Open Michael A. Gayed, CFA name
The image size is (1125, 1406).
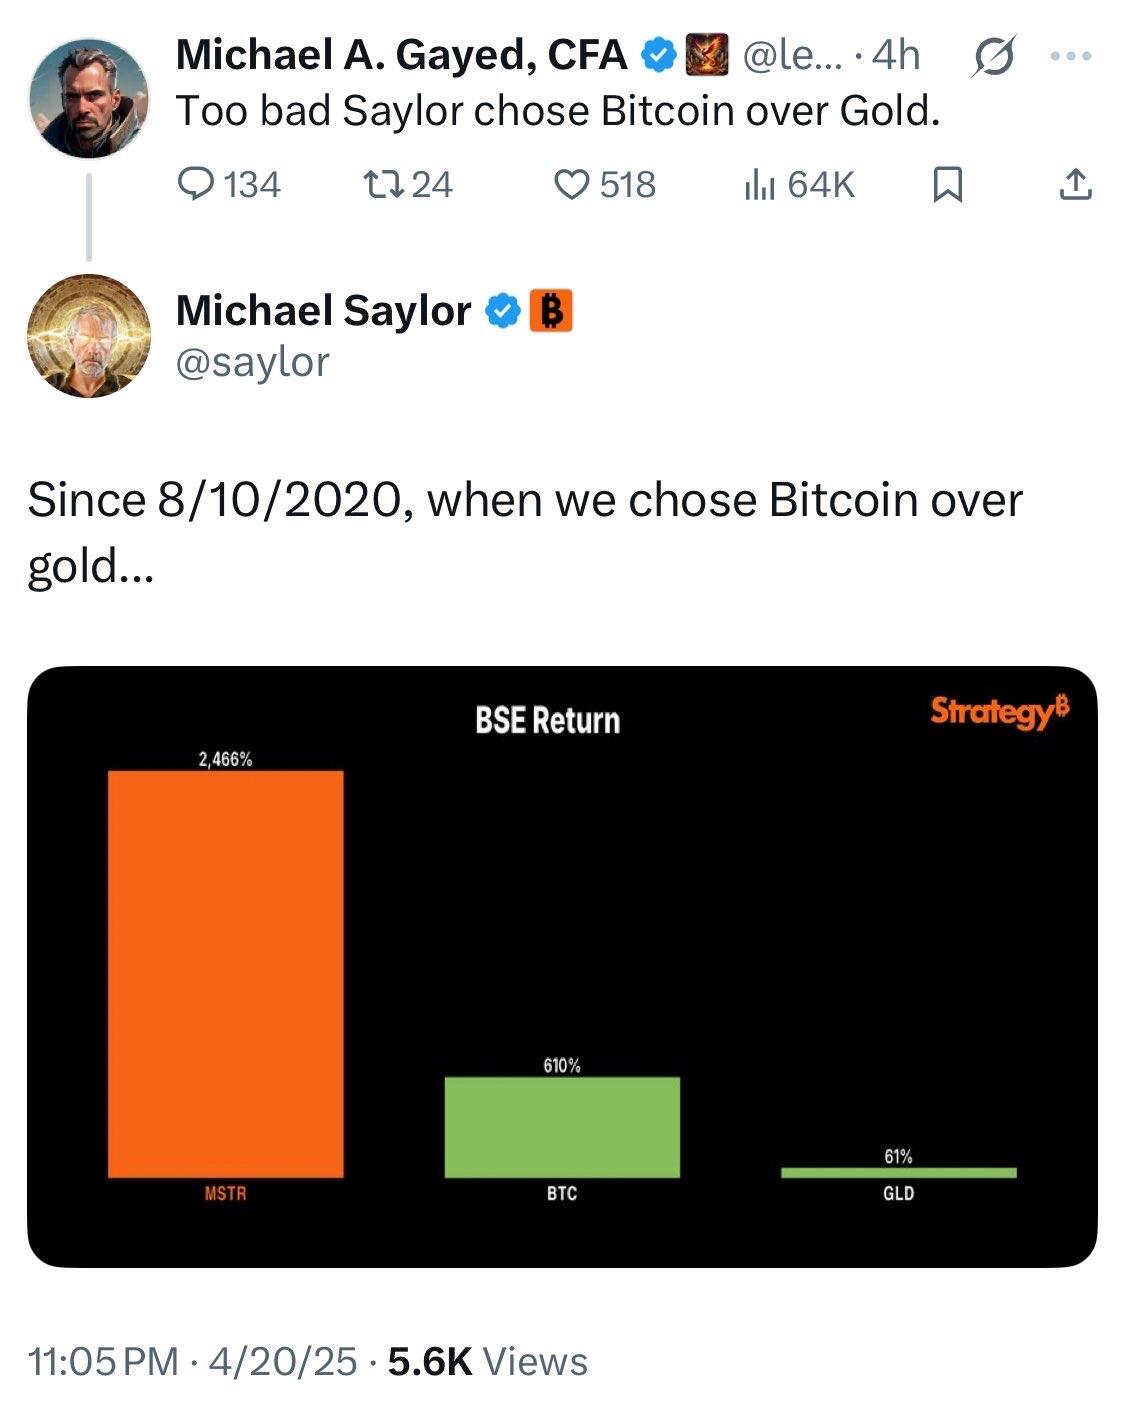[401, 54]
